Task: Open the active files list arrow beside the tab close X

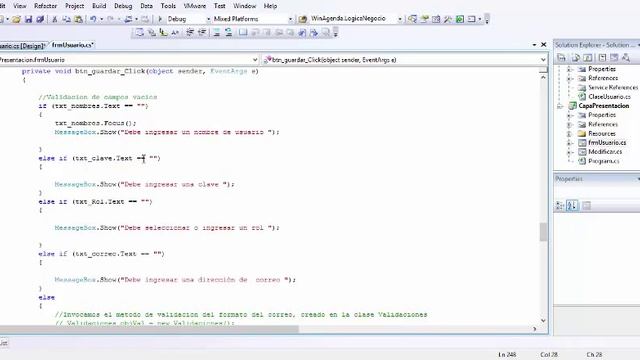Action: [534, 44]
